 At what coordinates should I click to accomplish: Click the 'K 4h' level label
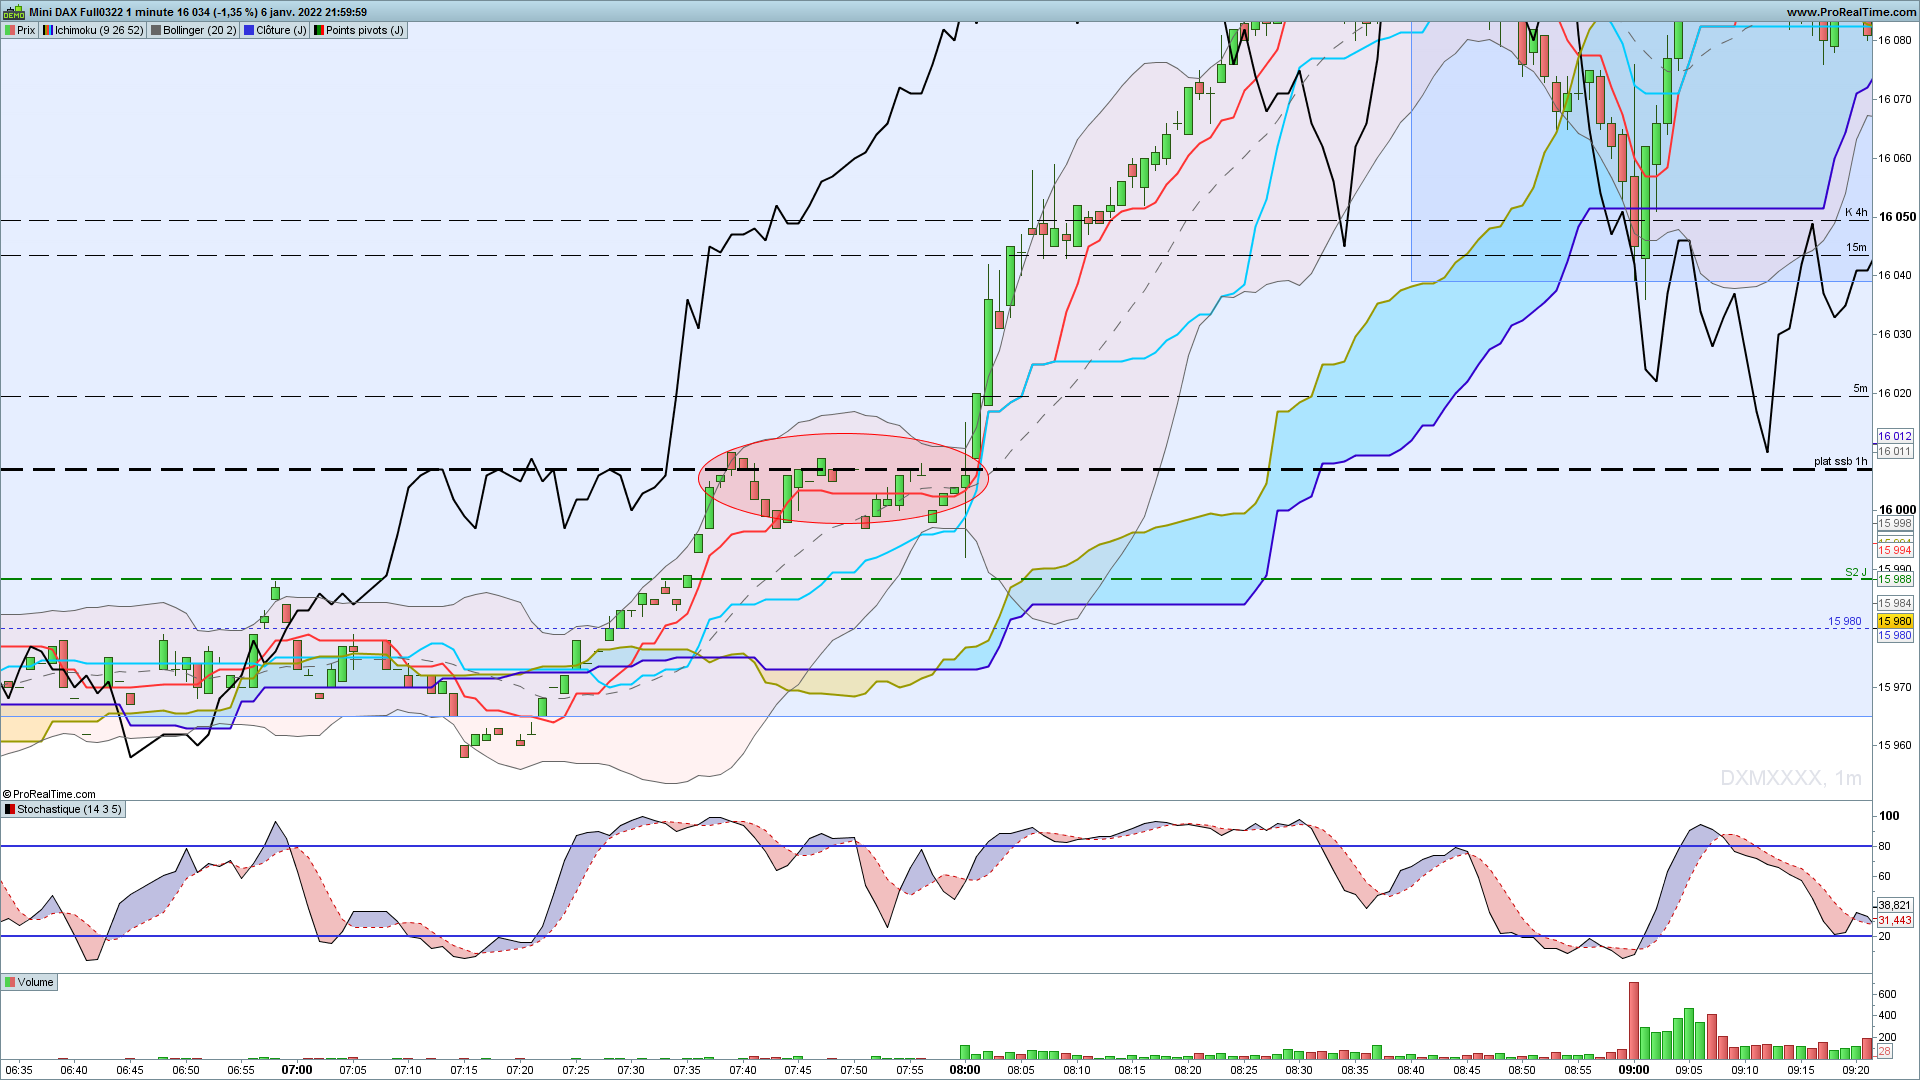[x=1856, y=212]
